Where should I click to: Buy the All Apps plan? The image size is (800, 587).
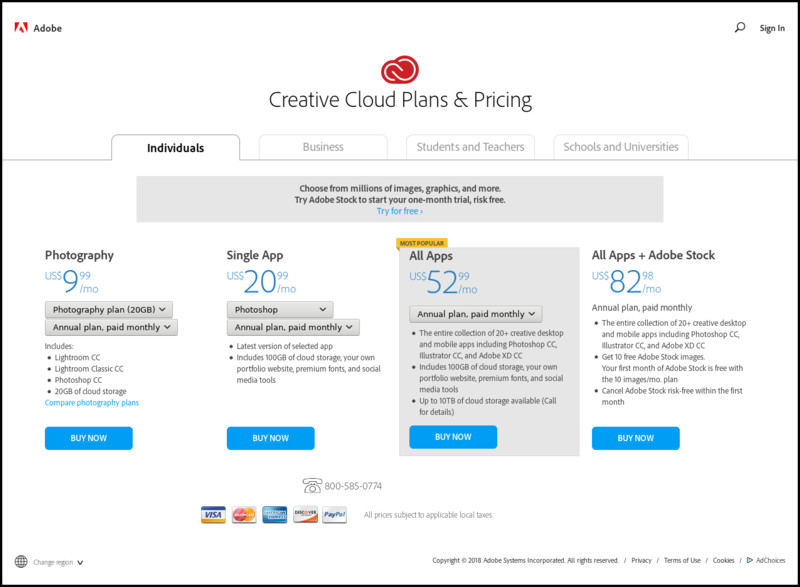pyautogui.click(x=453, y=437)
